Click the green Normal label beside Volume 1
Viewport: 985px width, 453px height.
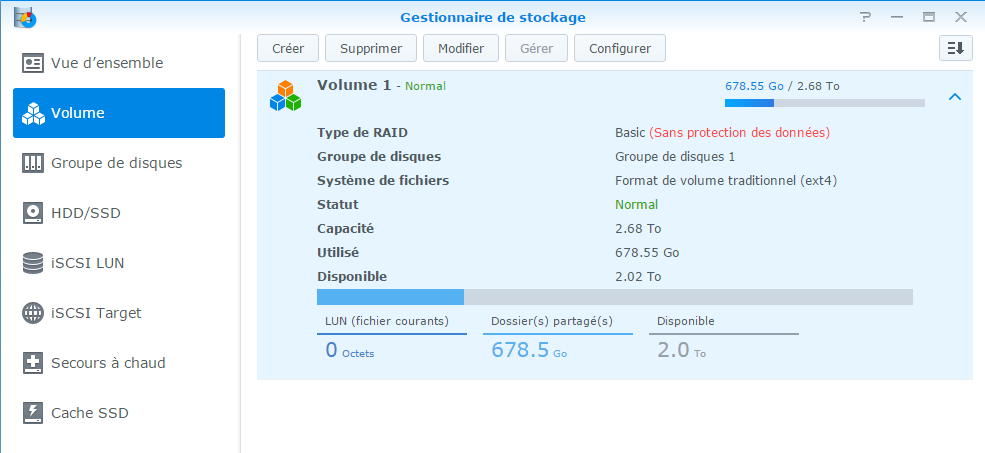pyautogui.click(x=425, y=86)
